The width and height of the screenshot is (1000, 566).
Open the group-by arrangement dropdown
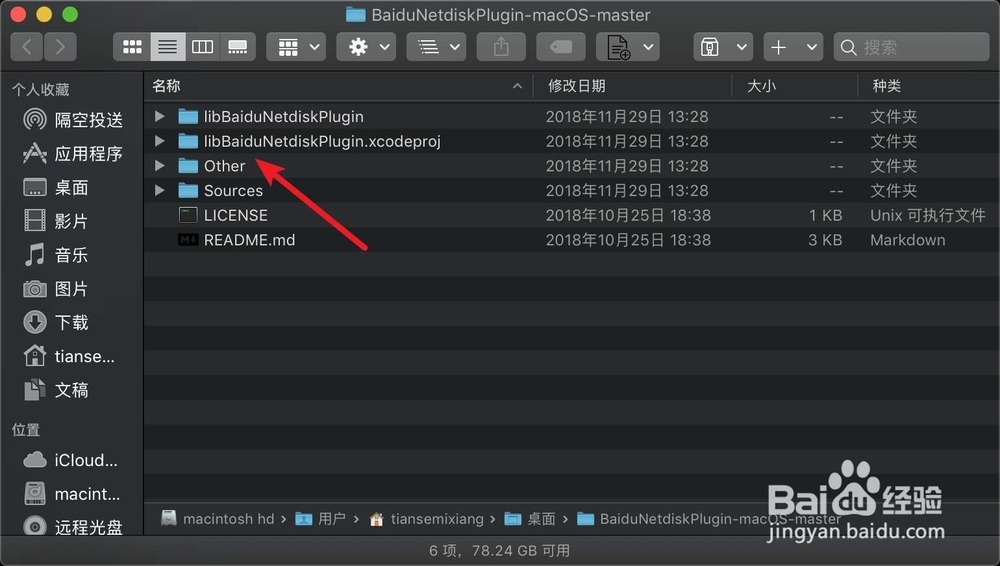(297, 47)
